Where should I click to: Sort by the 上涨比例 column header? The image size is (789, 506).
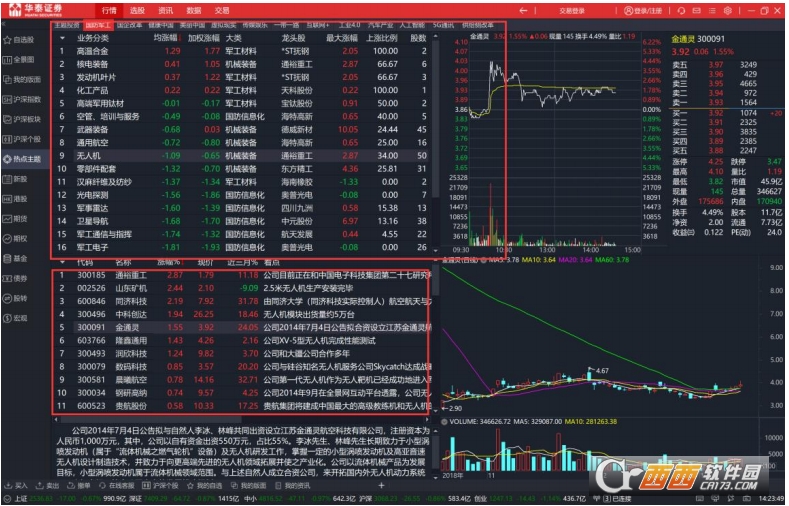pyautogui.click(x=381, y=38)
